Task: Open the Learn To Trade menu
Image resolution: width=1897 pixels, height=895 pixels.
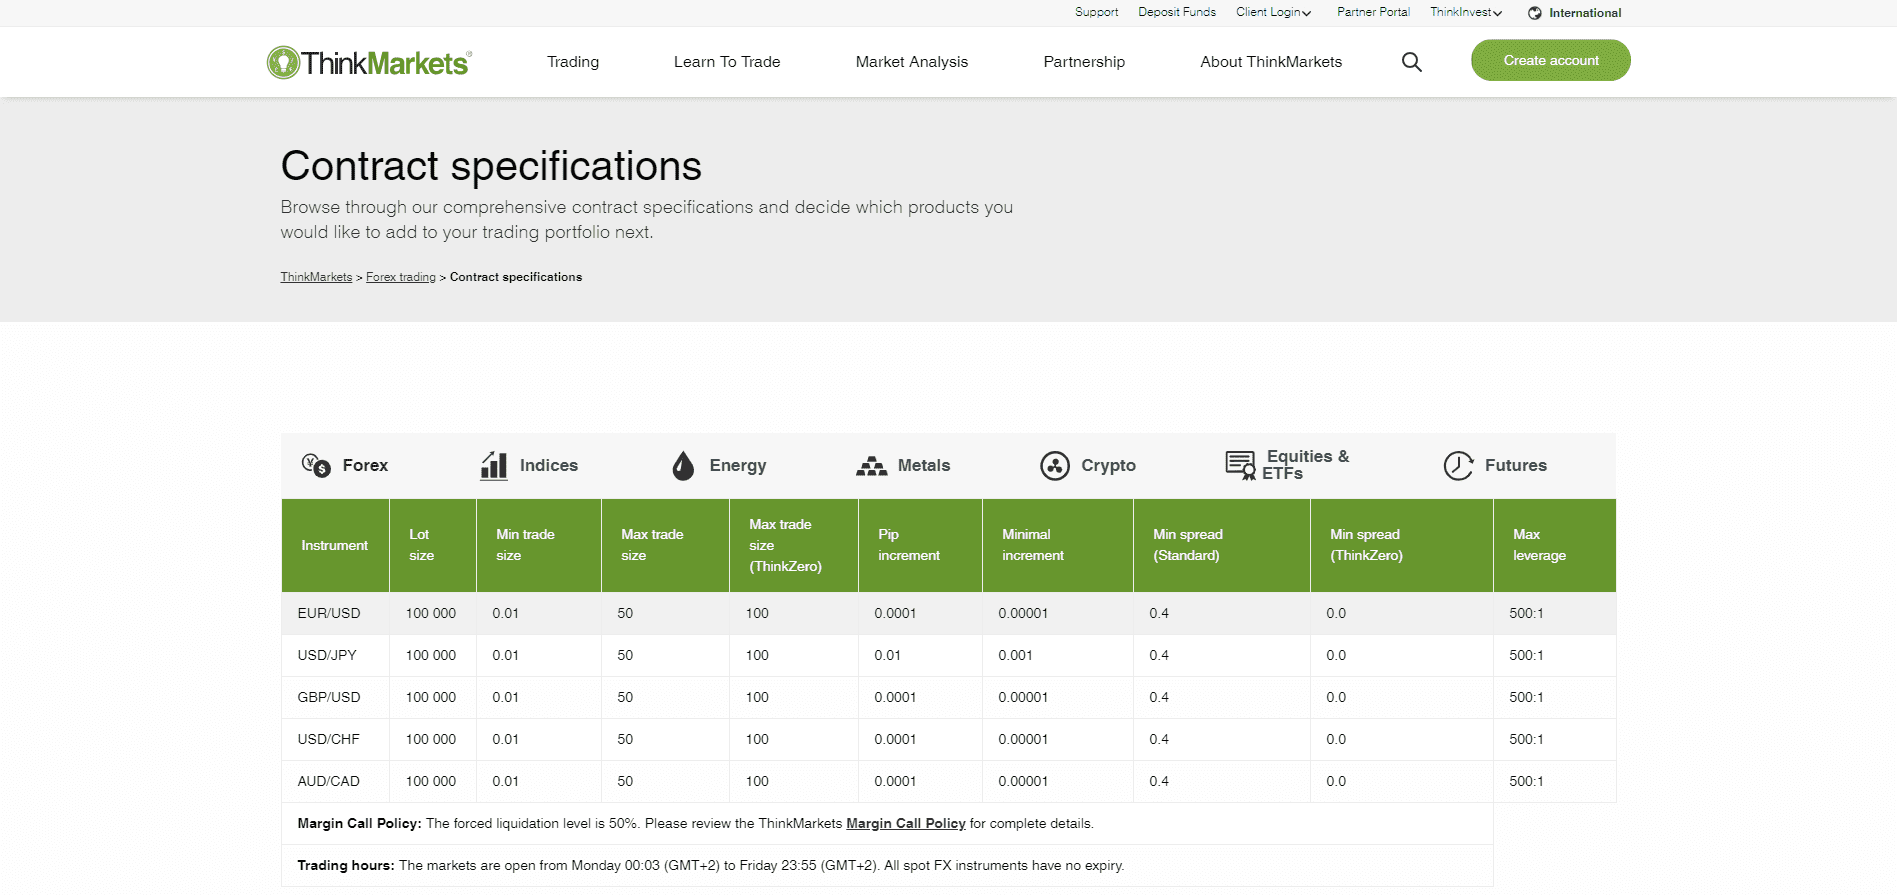Action: (x=727, y=62)
